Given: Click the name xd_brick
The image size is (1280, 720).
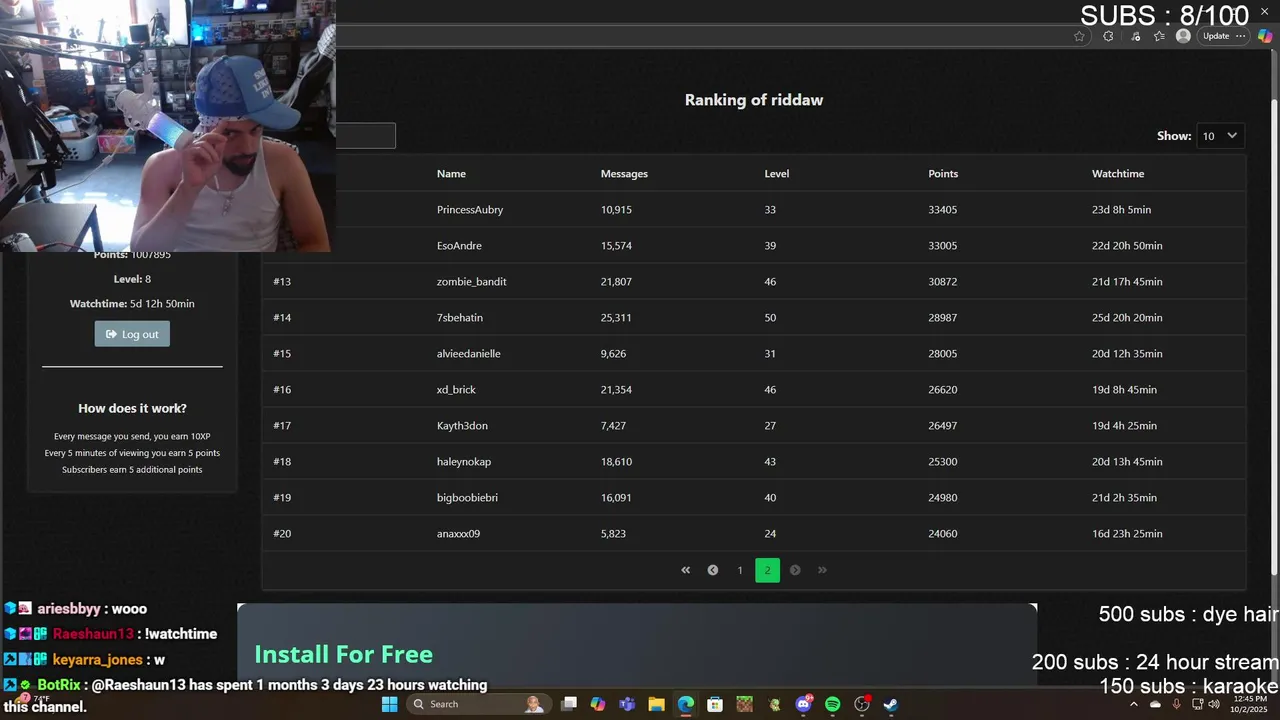Looking at the screenshot, I should tap(456, 390).
